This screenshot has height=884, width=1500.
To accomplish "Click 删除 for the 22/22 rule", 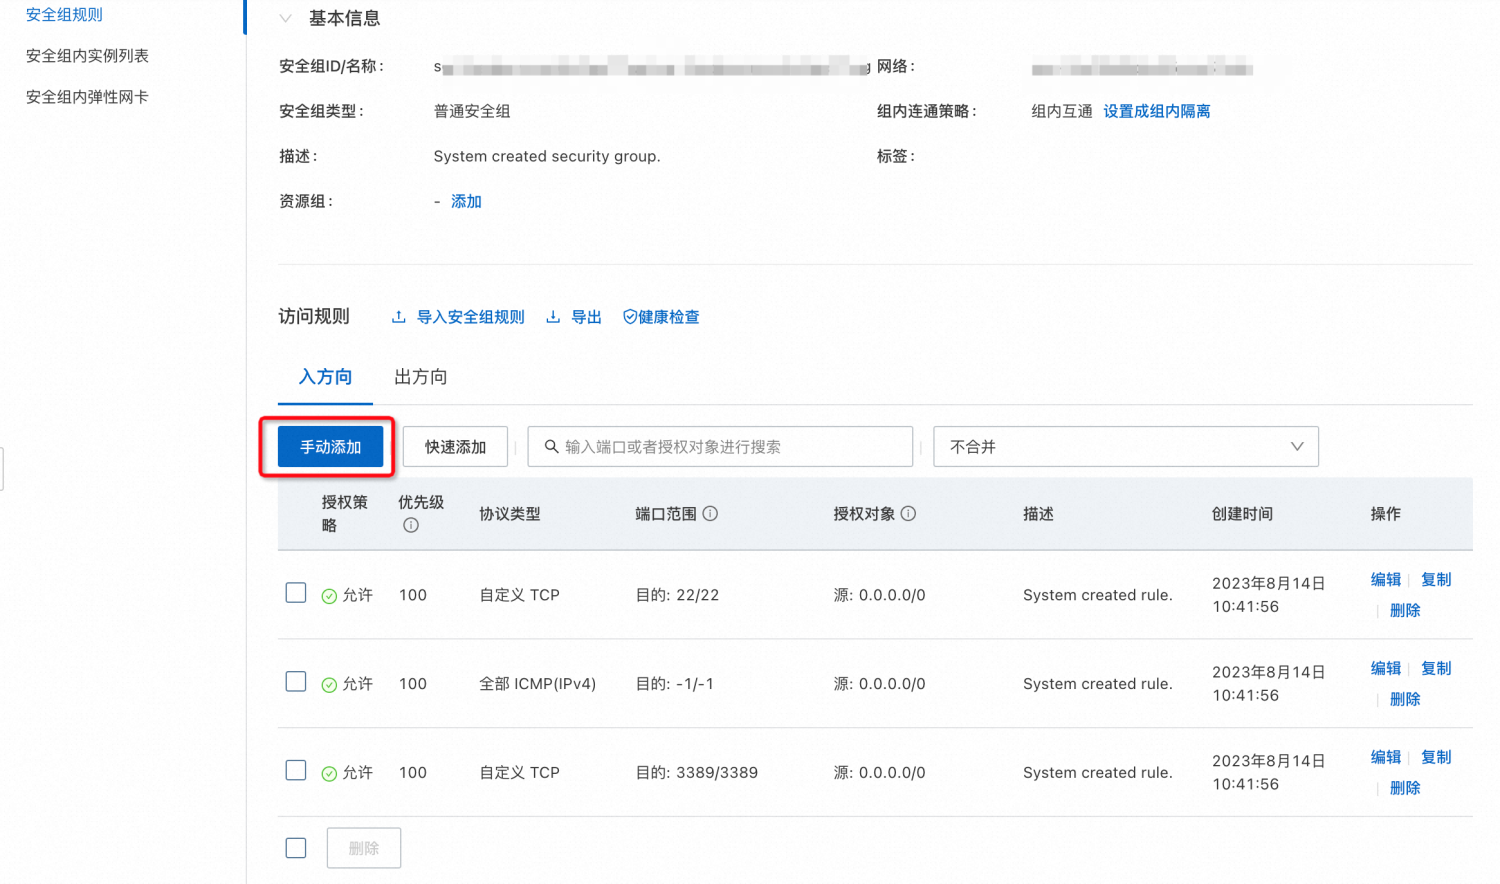I will (x=1405, y=611).
